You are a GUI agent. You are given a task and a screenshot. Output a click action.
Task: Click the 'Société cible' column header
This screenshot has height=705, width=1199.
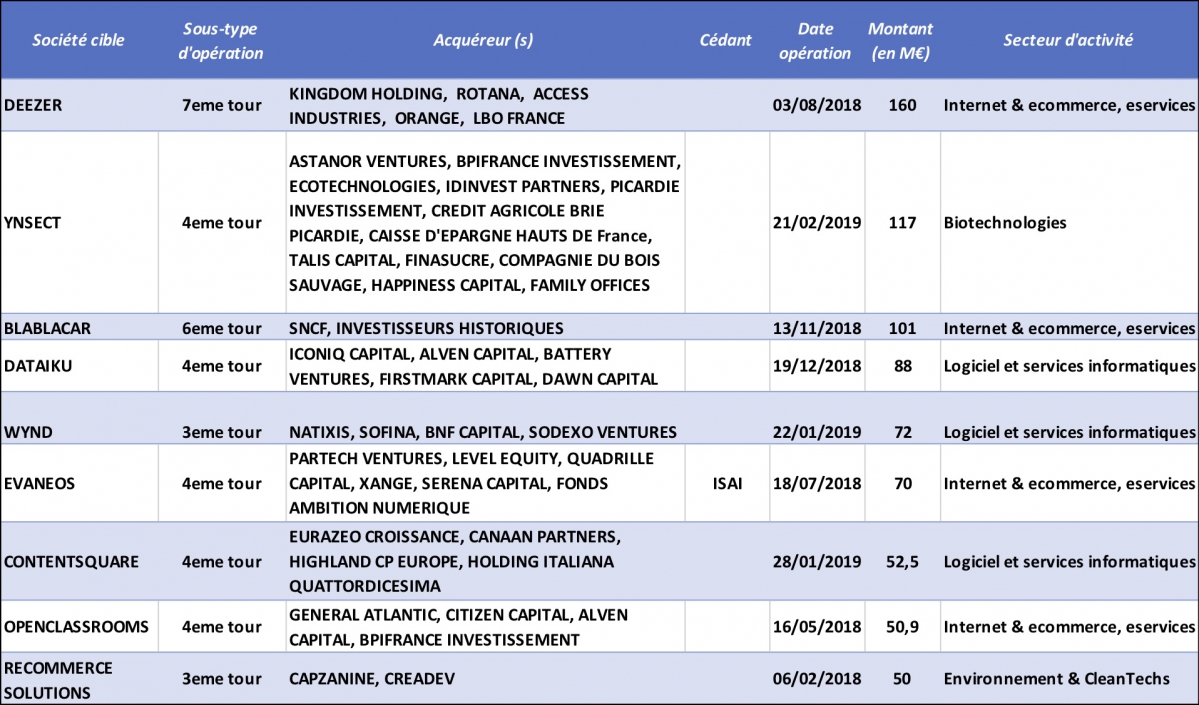(x=77, y=40)
